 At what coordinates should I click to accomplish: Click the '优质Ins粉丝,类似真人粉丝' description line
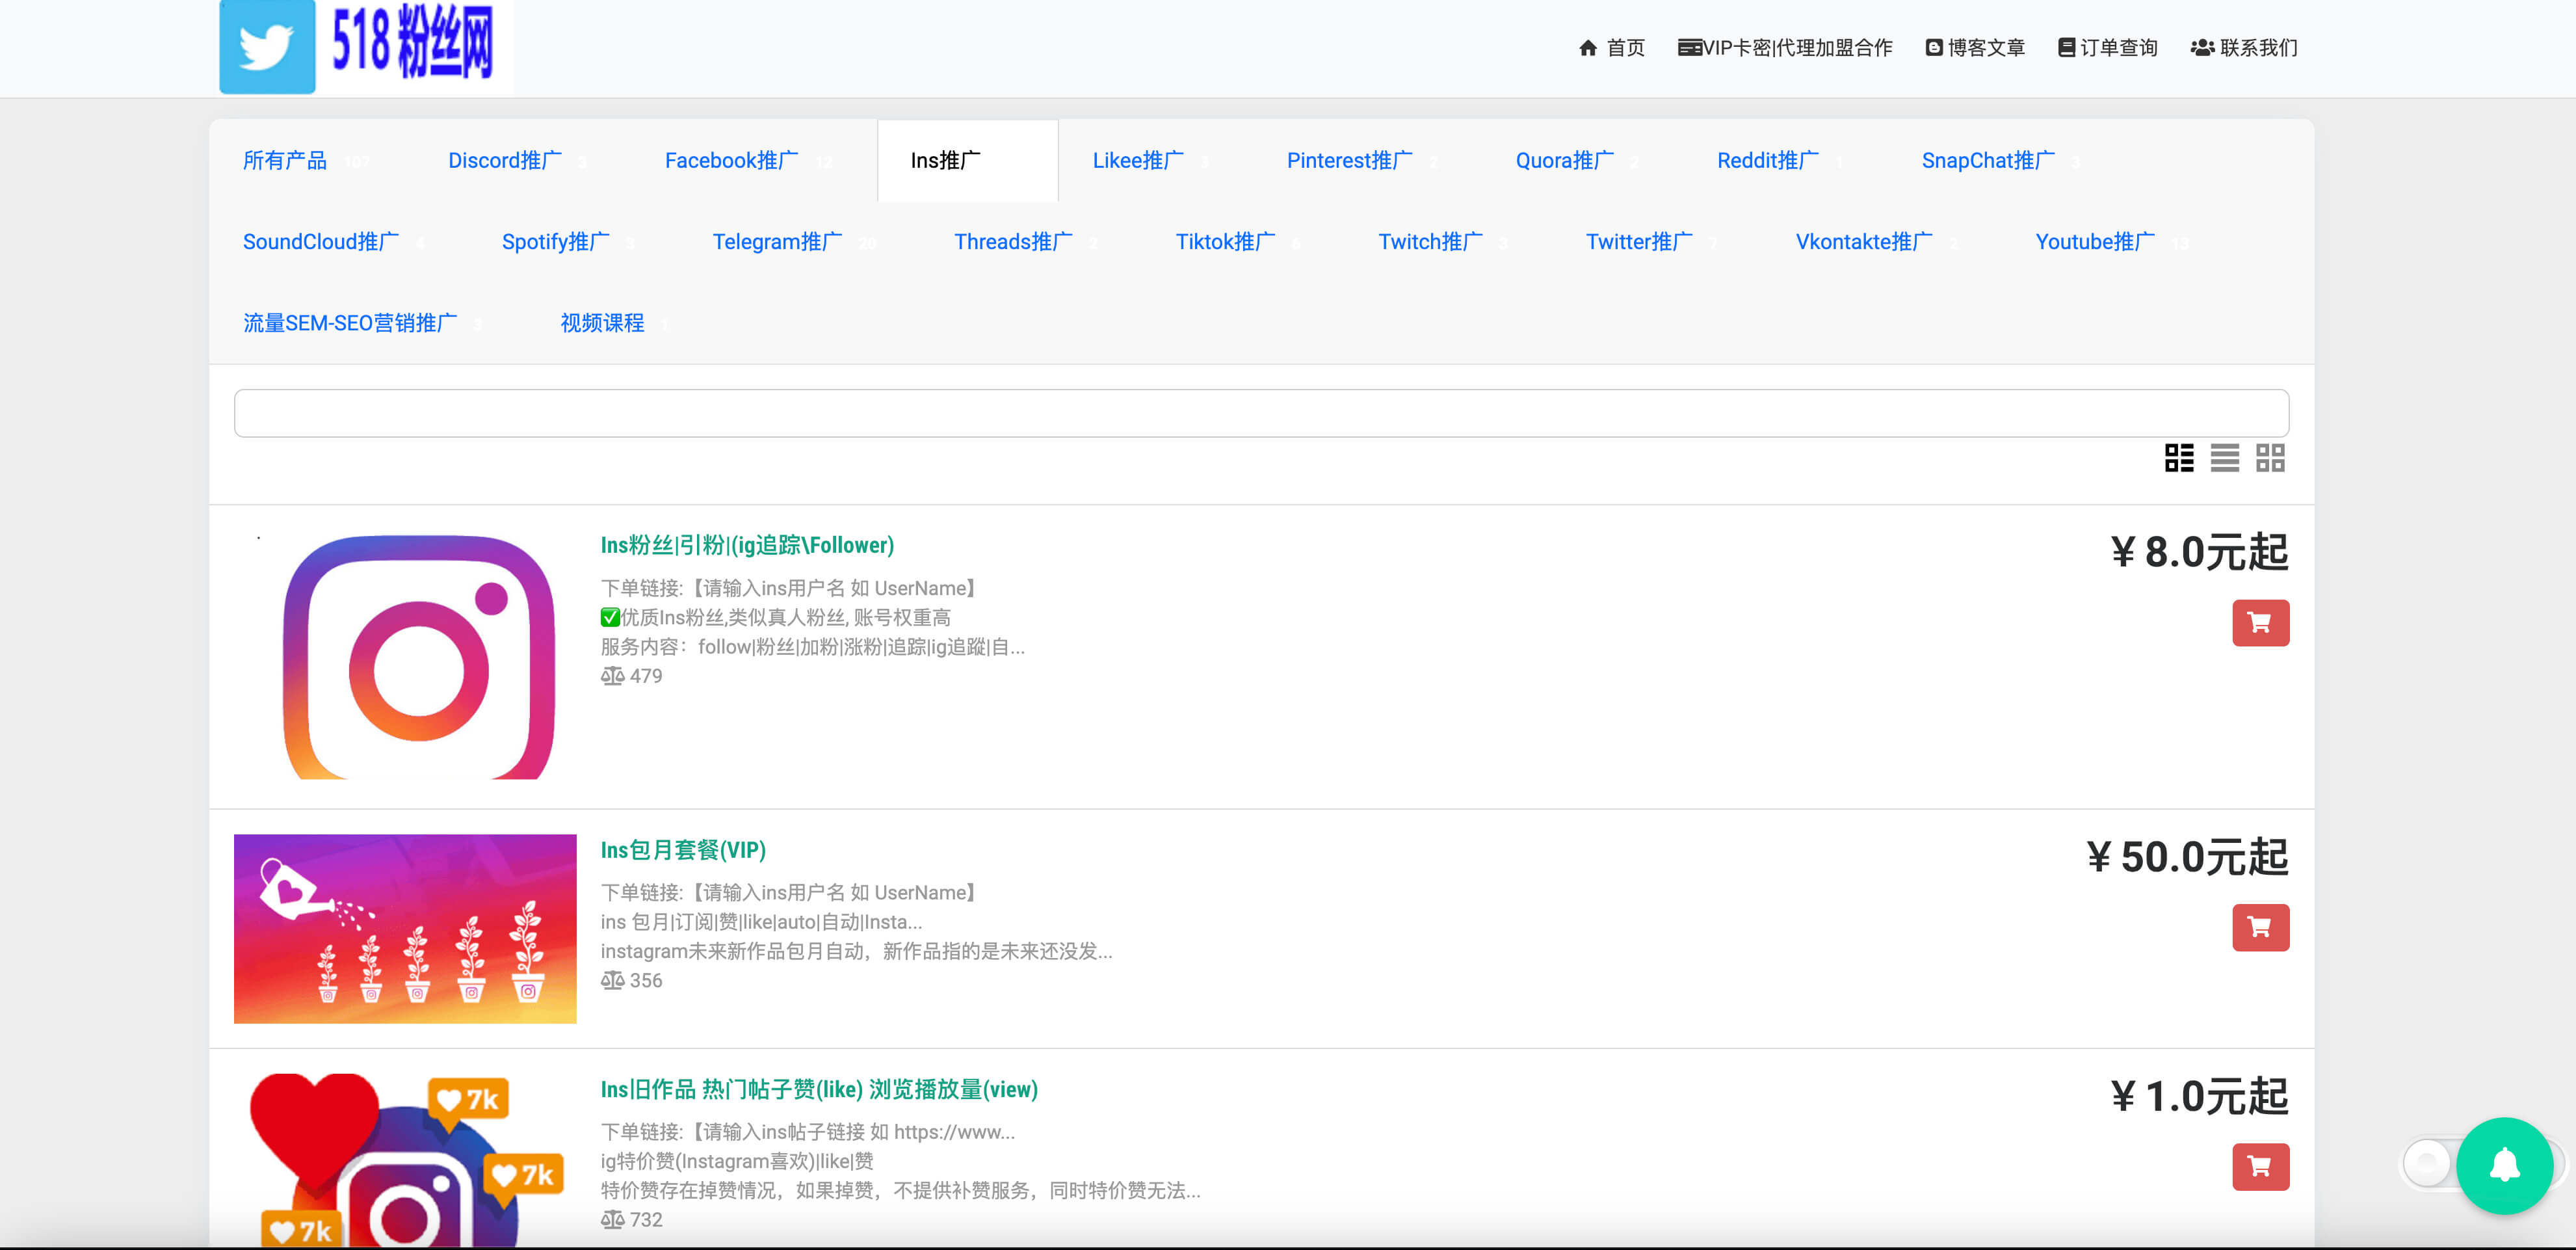[x=776, y=617]
